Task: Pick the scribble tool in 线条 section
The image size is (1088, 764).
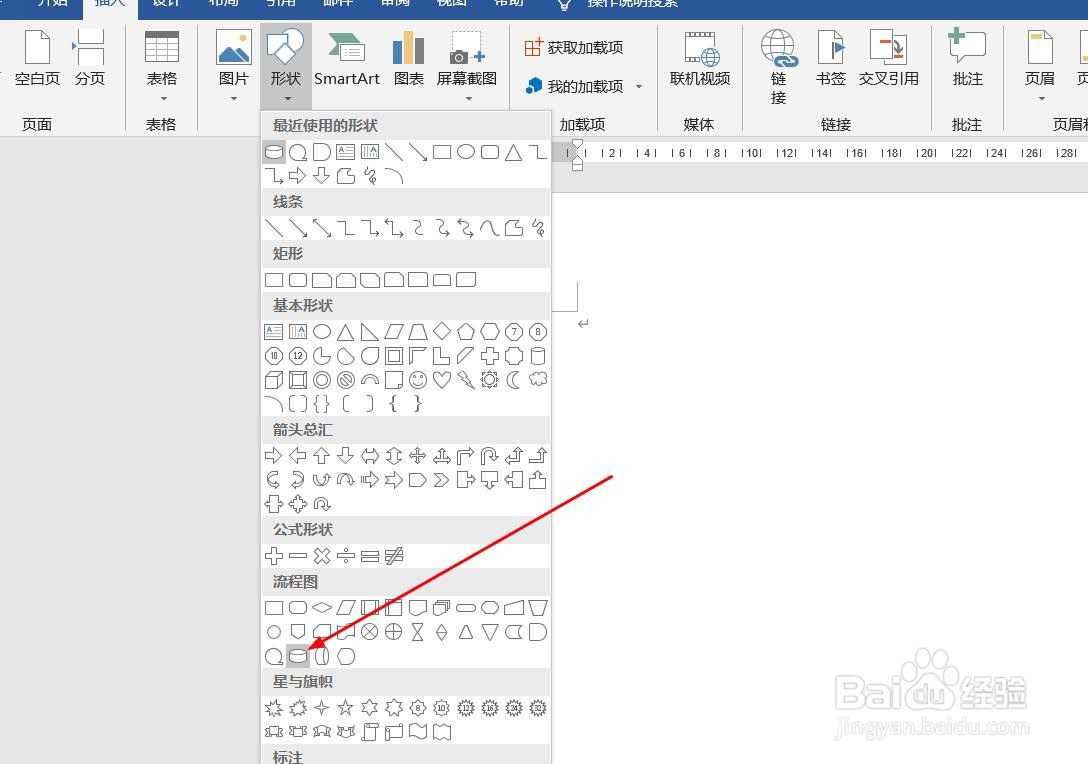Action: 538,228
